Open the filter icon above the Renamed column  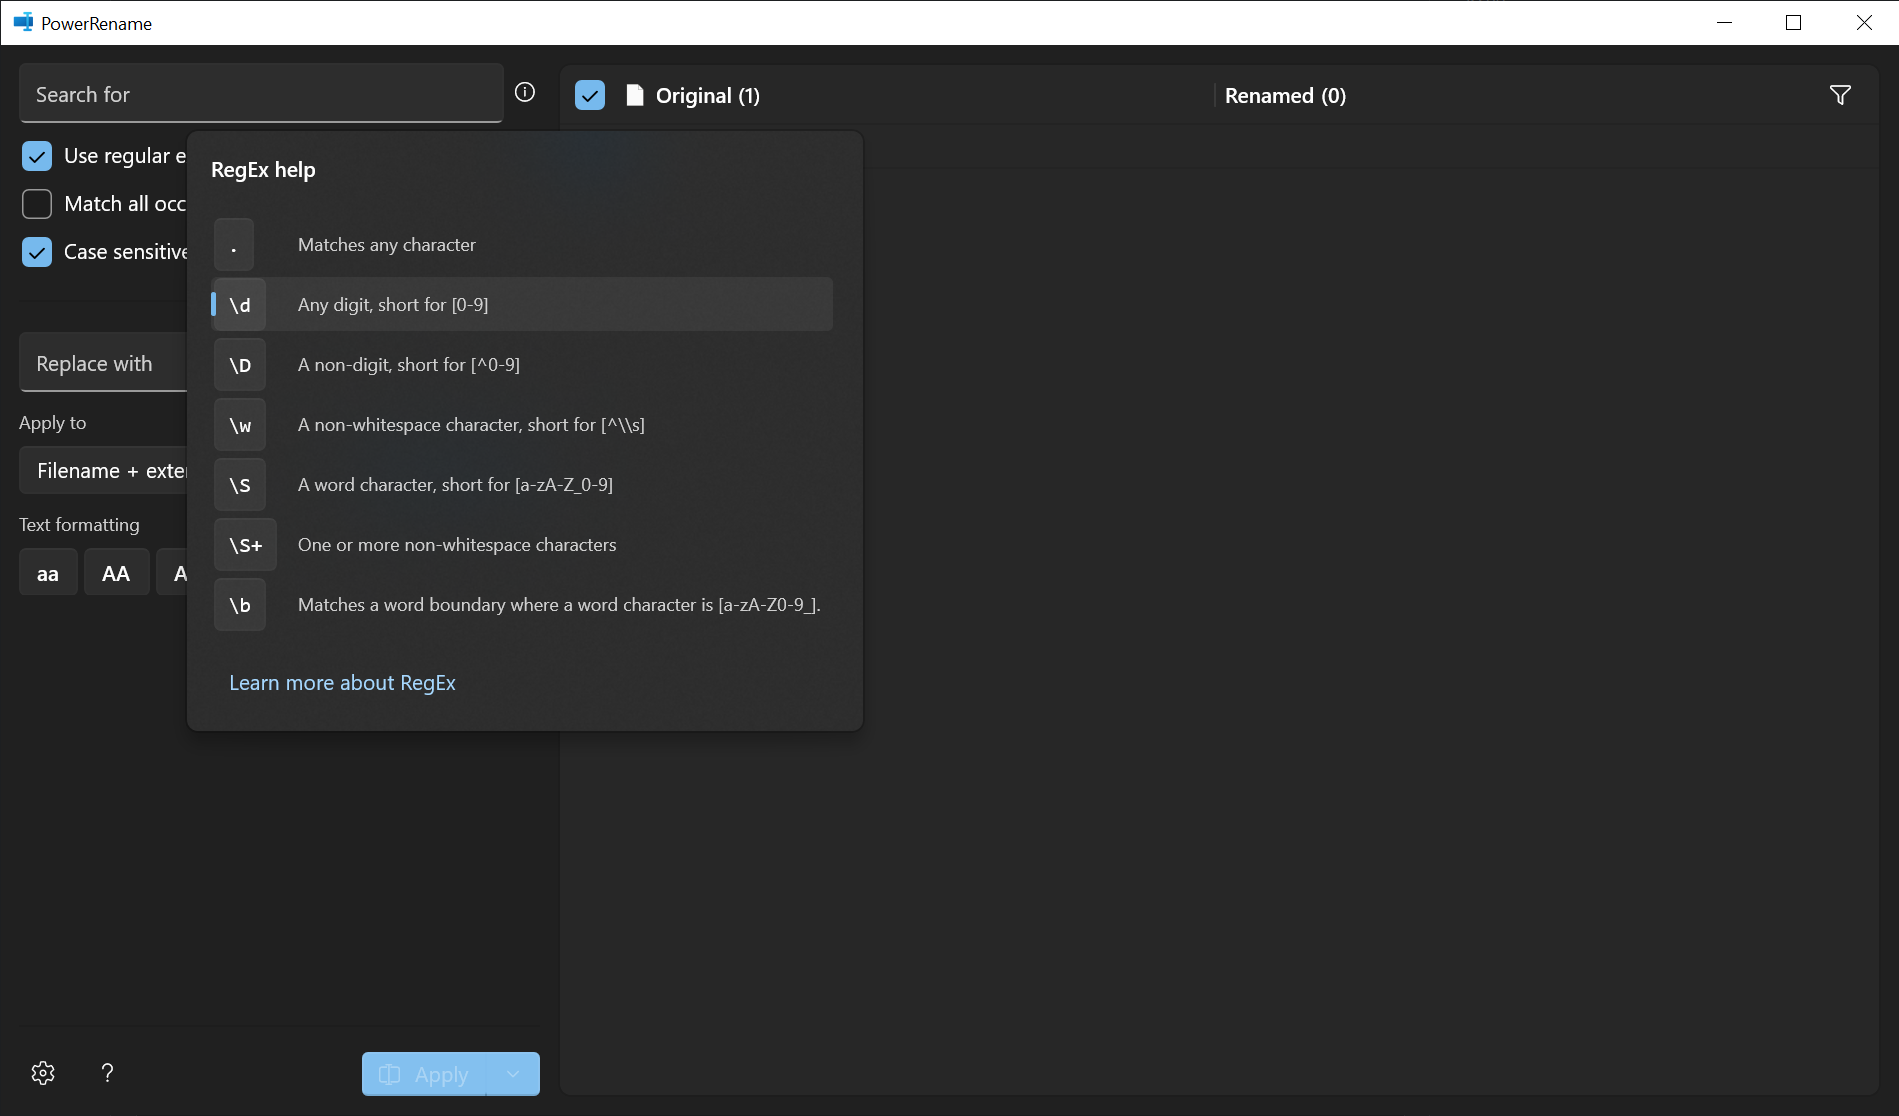[x=1840, y=94]
